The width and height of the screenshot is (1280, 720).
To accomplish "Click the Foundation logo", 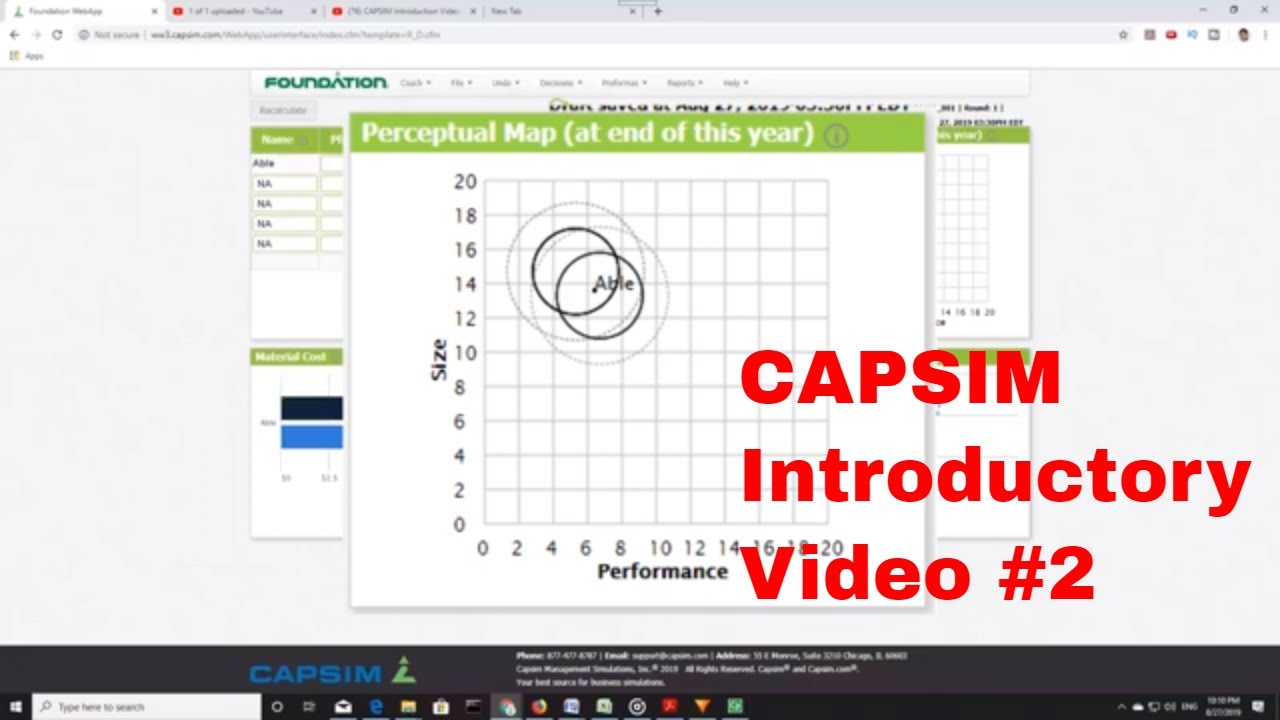I will (325, 82).
